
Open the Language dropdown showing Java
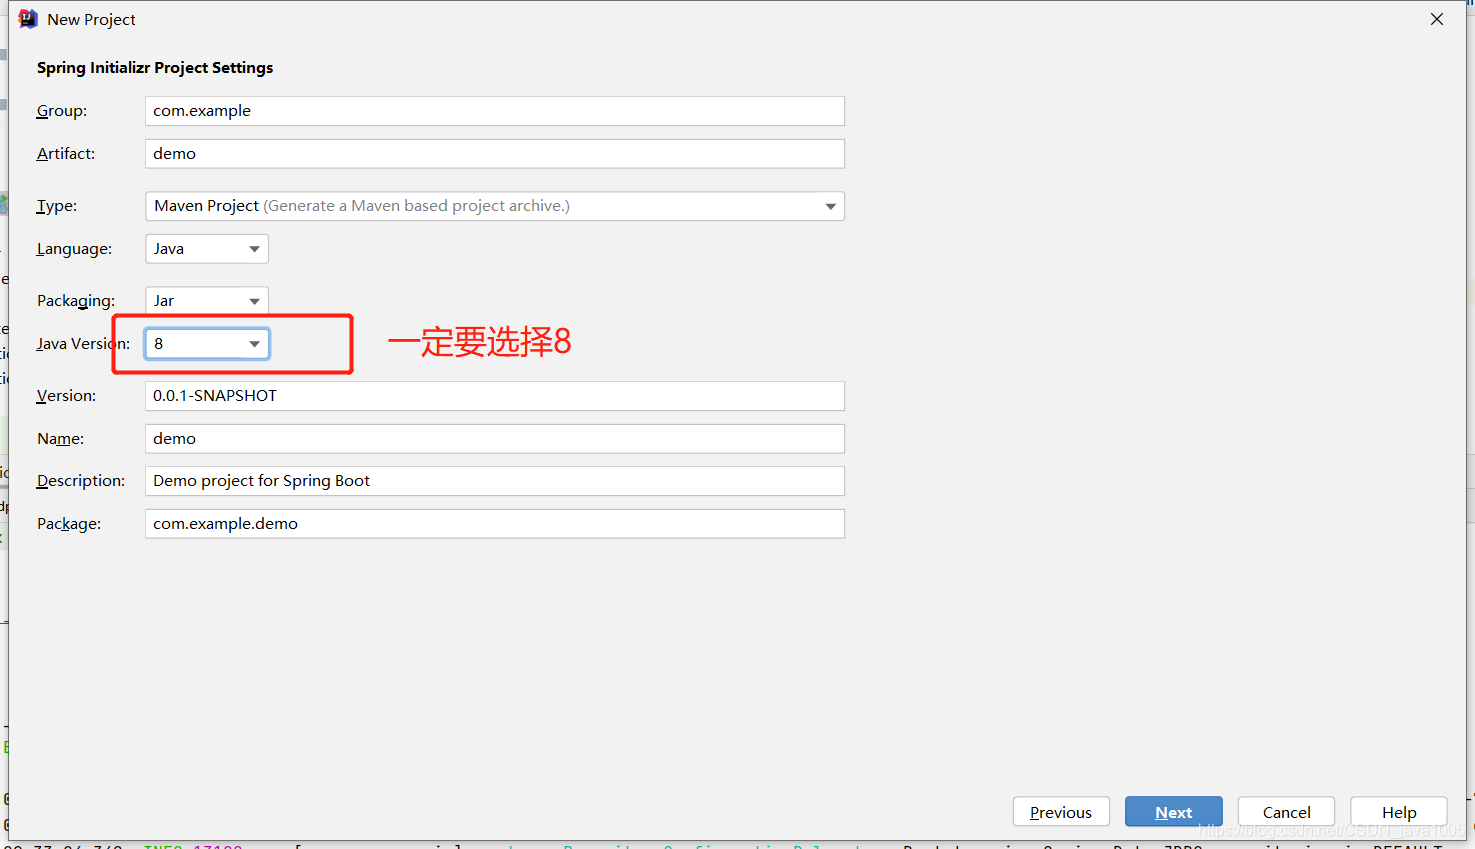[x=207, y=249]
